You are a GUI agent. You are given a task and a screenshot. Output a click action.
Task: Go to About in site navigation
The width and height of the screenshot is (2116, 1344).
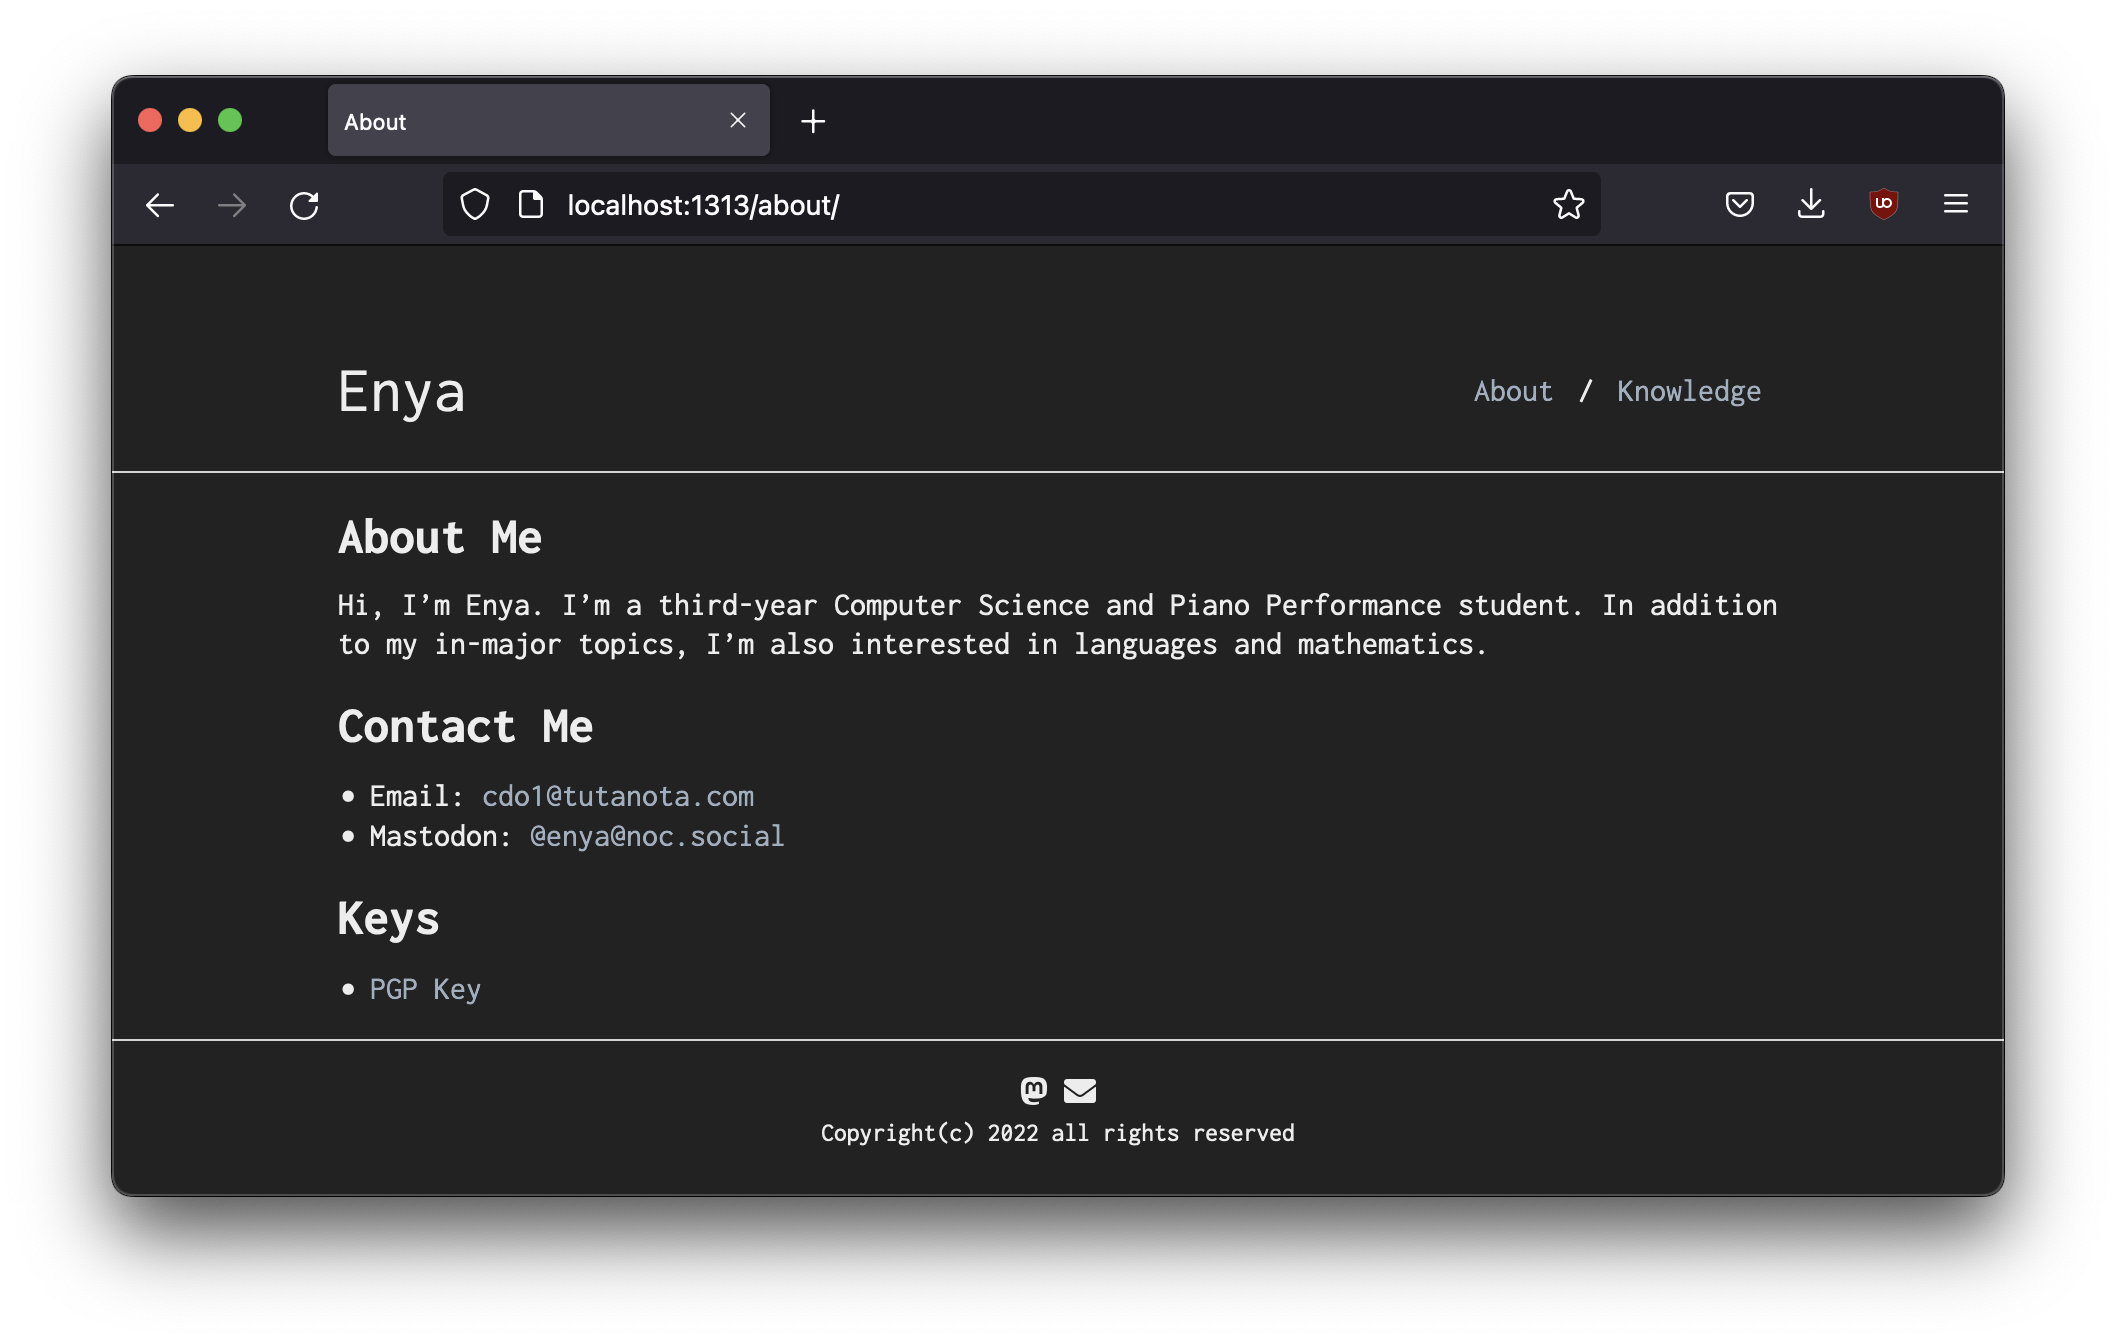pyautogui.click(x=1513, y=391)
